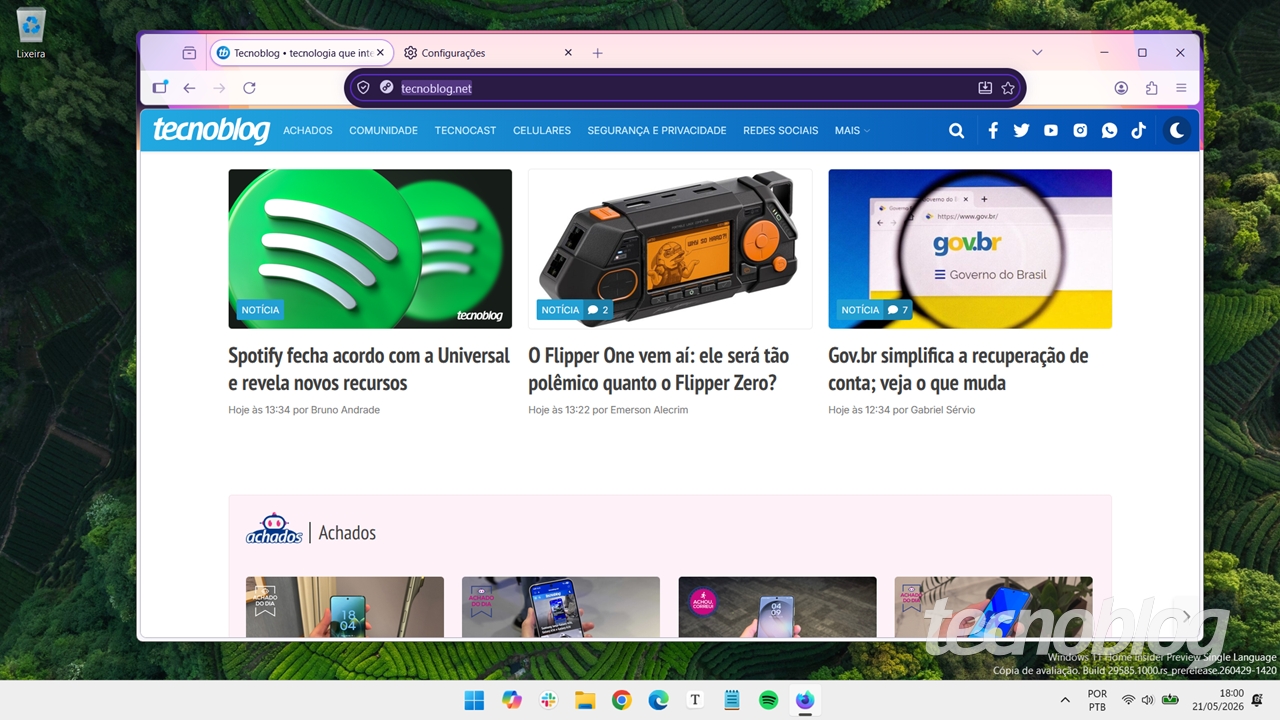Show hidden icons in the system tray
Viewport: 1280px width, 720px height.
(1065, 700)
